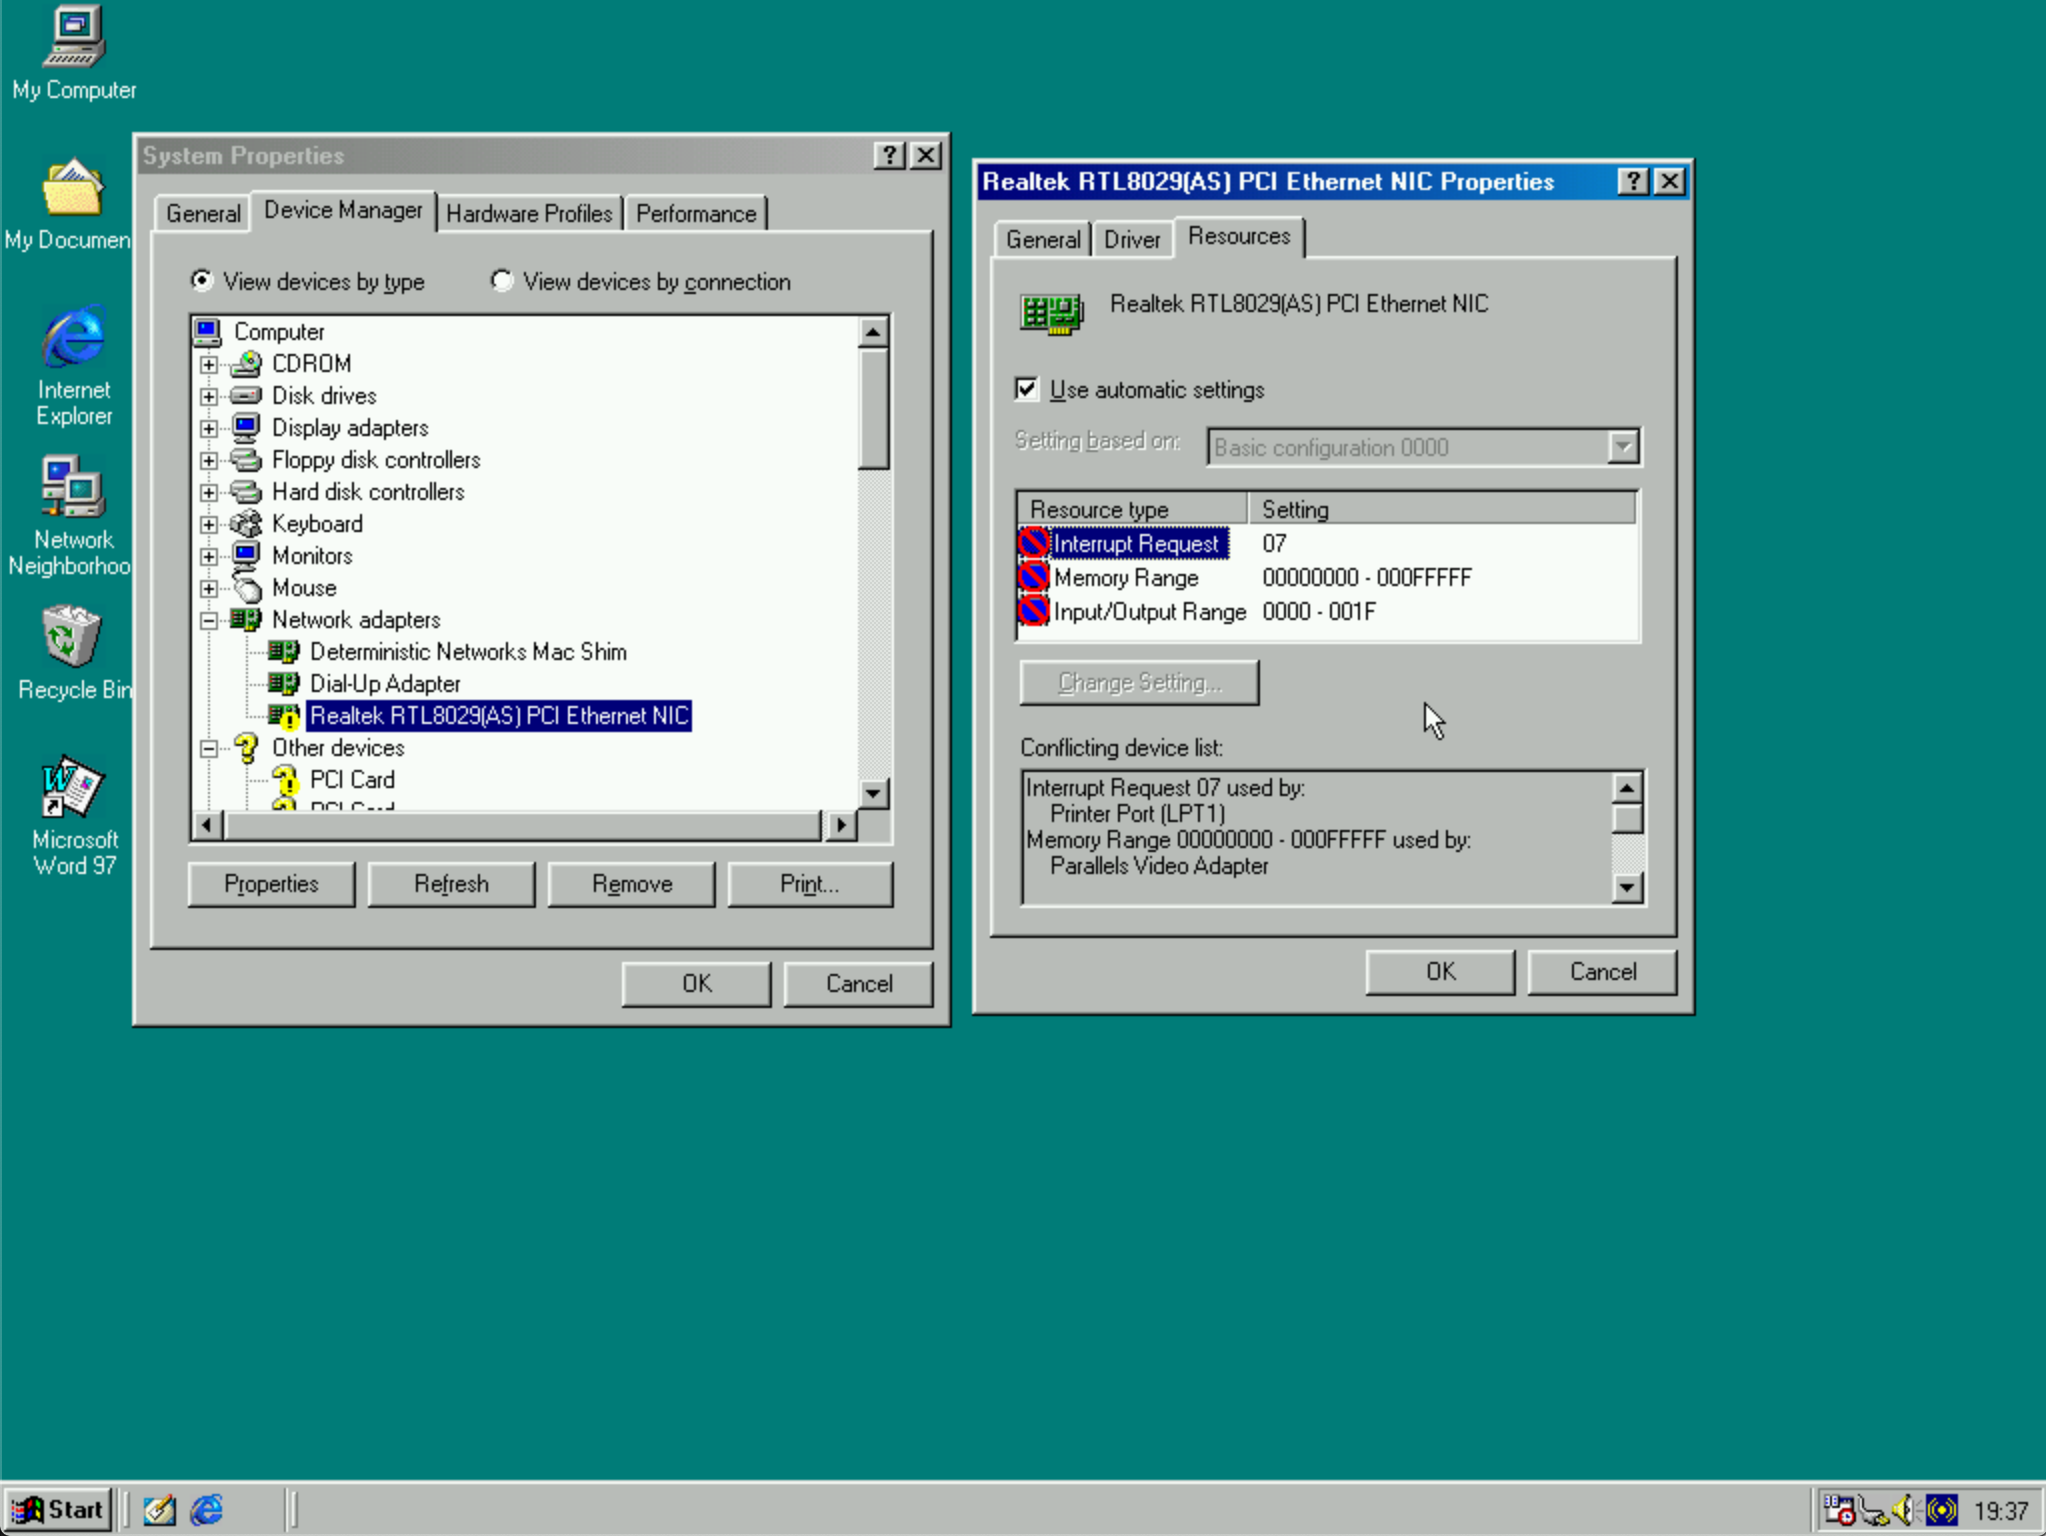Switch to the Performance tab

tap(696, 213)
